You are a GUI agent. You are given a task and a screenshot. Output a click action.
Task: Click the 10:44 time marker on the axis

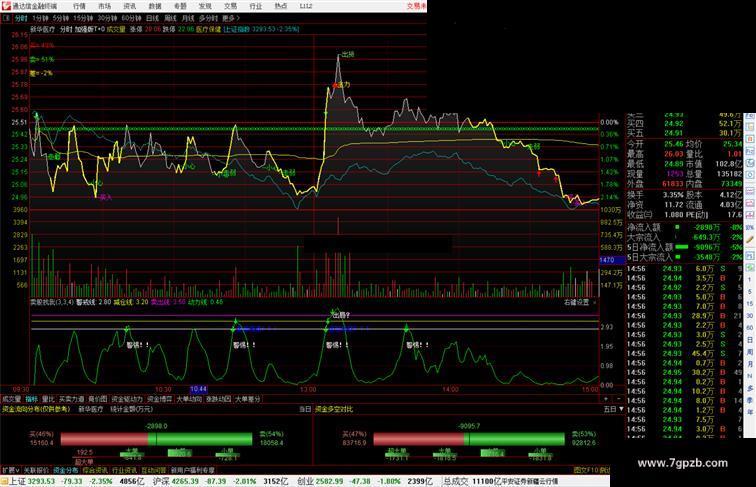pyautogui.click(x=198, y=389)
